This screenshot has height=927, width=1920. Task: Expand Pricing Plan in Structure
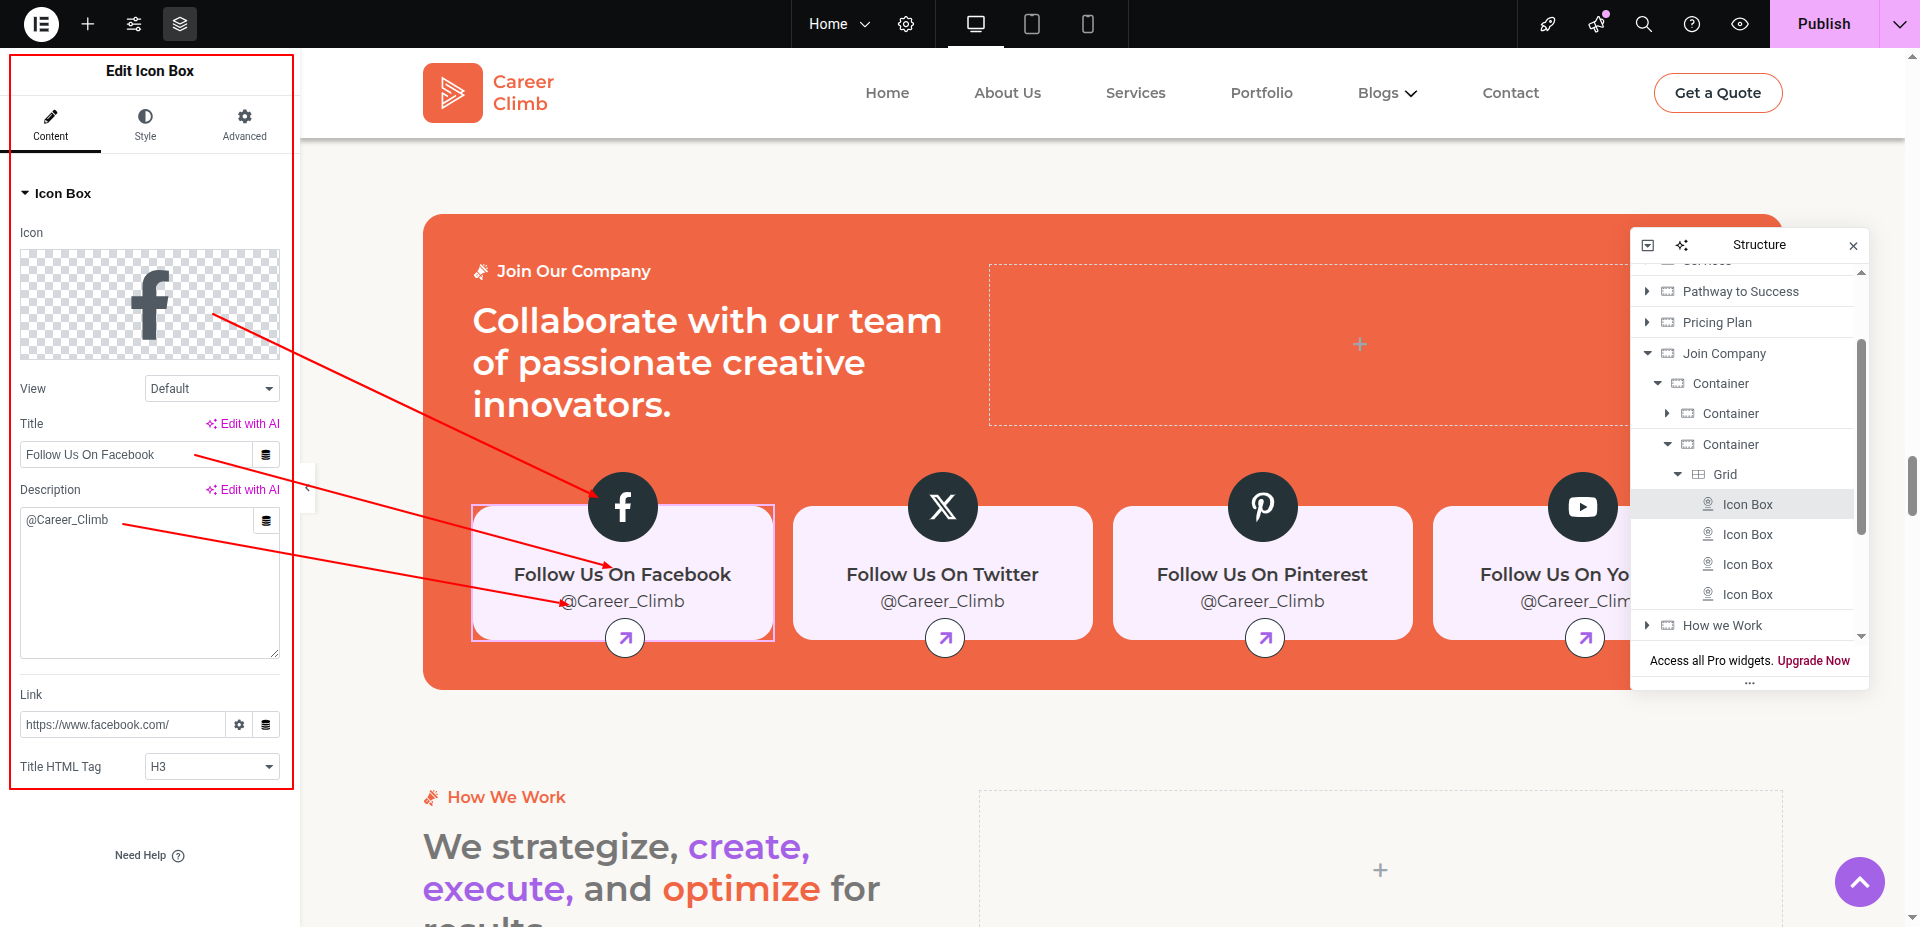pyautogui.click(x=1647, y=323)
